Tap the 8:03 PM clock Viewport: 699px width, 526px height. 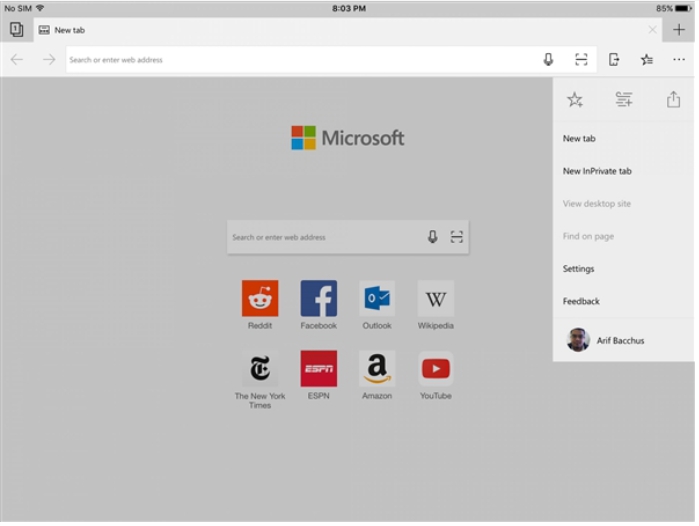click(349, 8)
